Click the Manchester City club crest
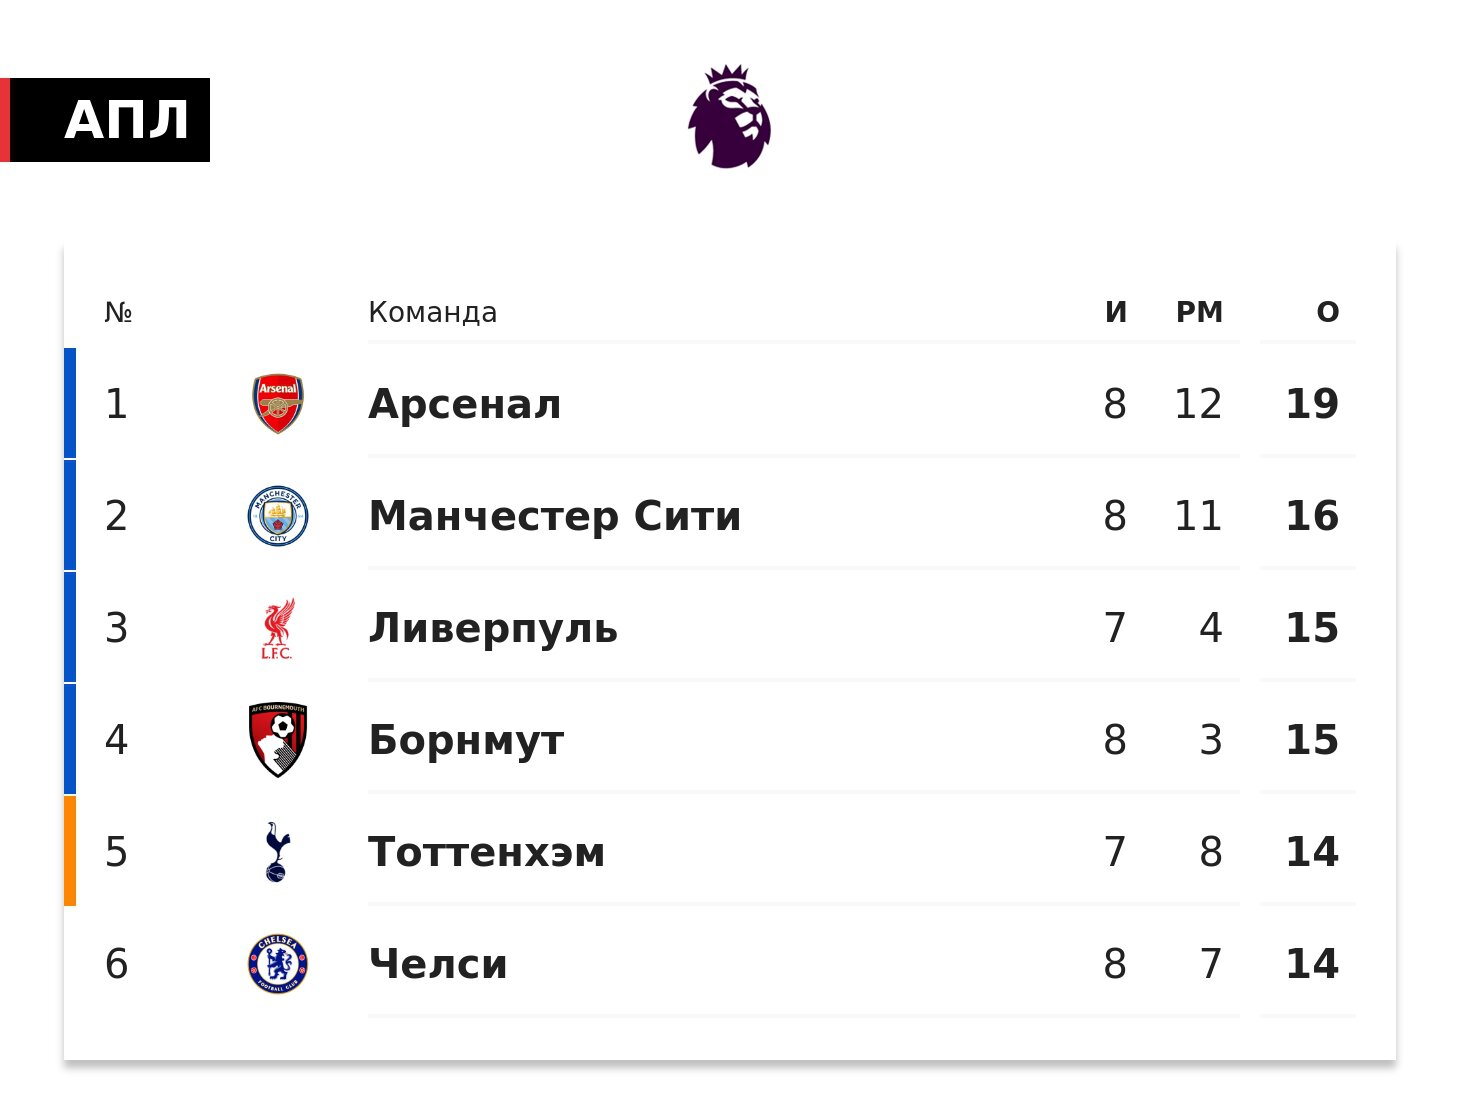The image size is (1458, 1106). click(x=278, y=516)
